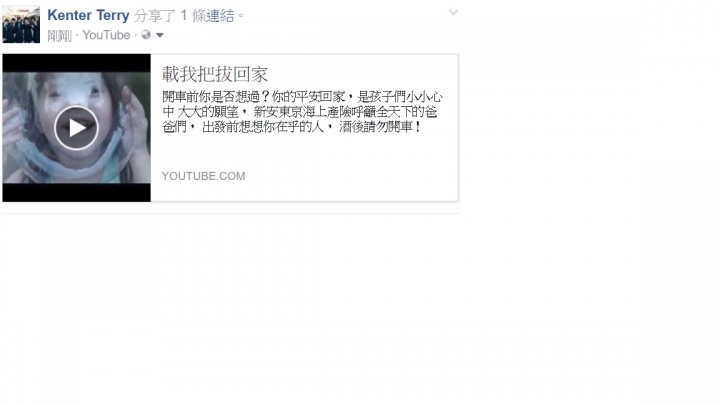The image size is (720, 405).
Task: Click the last description line ending 酒後請勿開車
Action: tap(292, 127)
